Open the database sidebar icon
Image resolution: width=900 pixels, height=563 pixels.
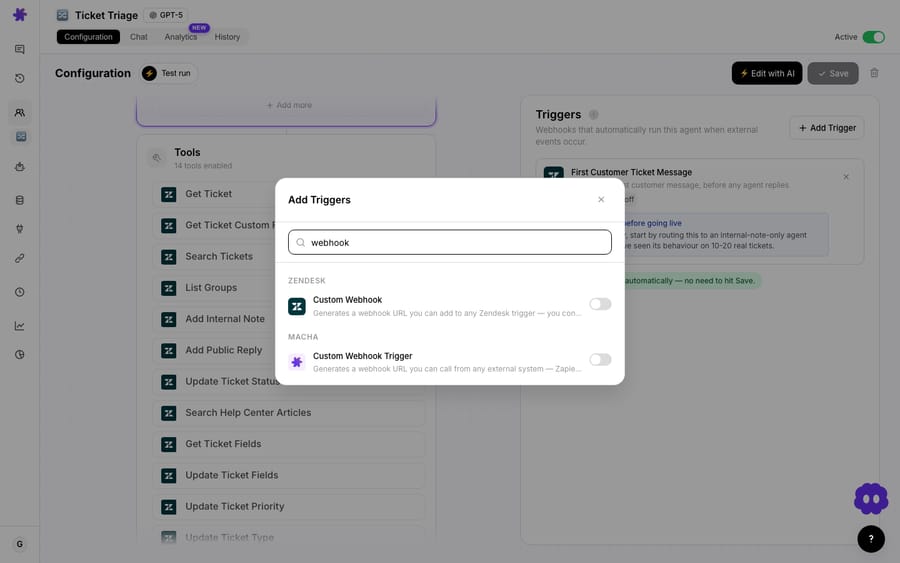click(x=20, y=200)
